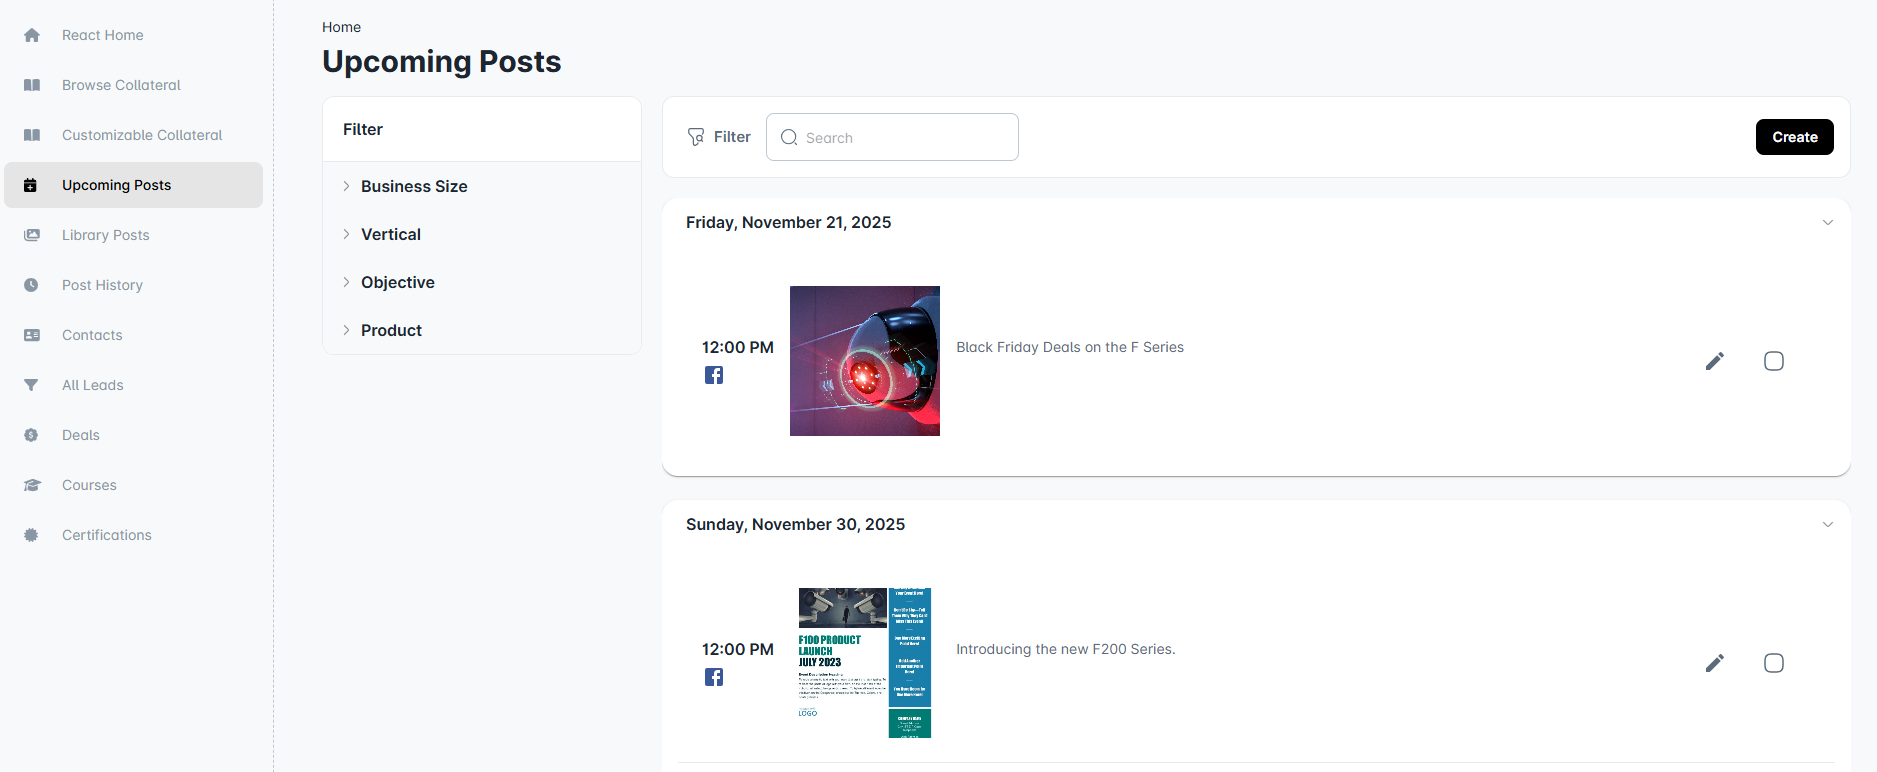Image resolution: width=1877 pixels, height=772 pixels.
Task: Click the Contacts card icon in sidebar
Action: [32, 335]
